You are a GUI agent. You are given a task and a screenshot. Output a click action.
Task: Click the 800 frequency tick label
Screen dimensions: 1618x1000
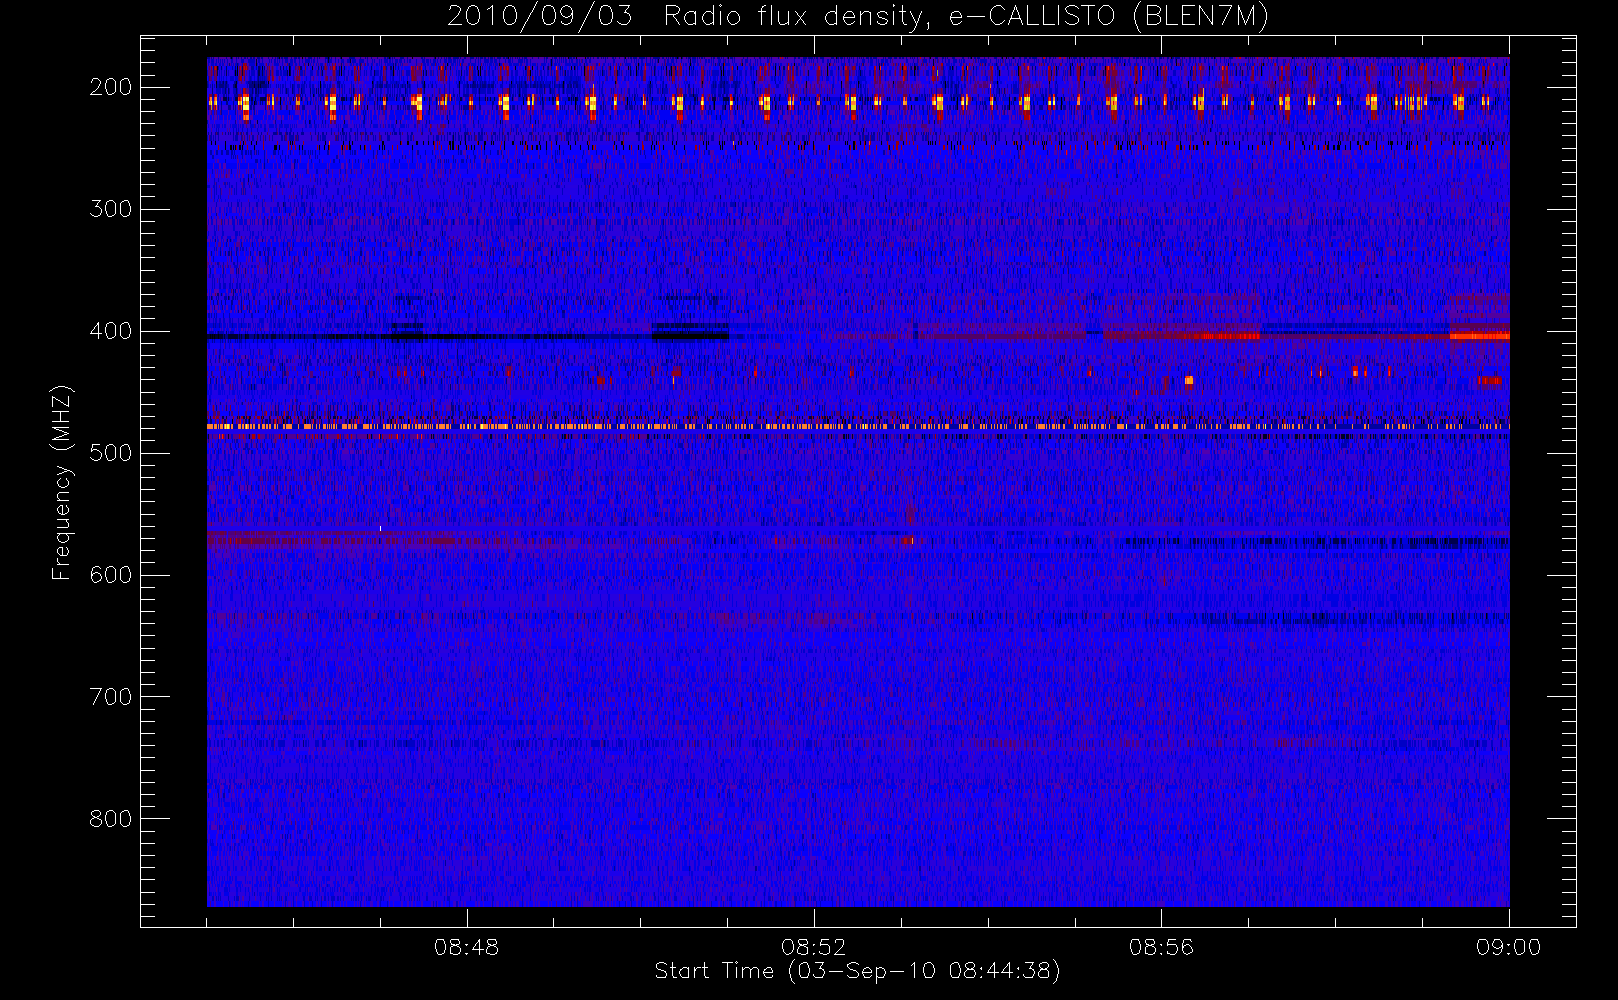click(110, 819)
